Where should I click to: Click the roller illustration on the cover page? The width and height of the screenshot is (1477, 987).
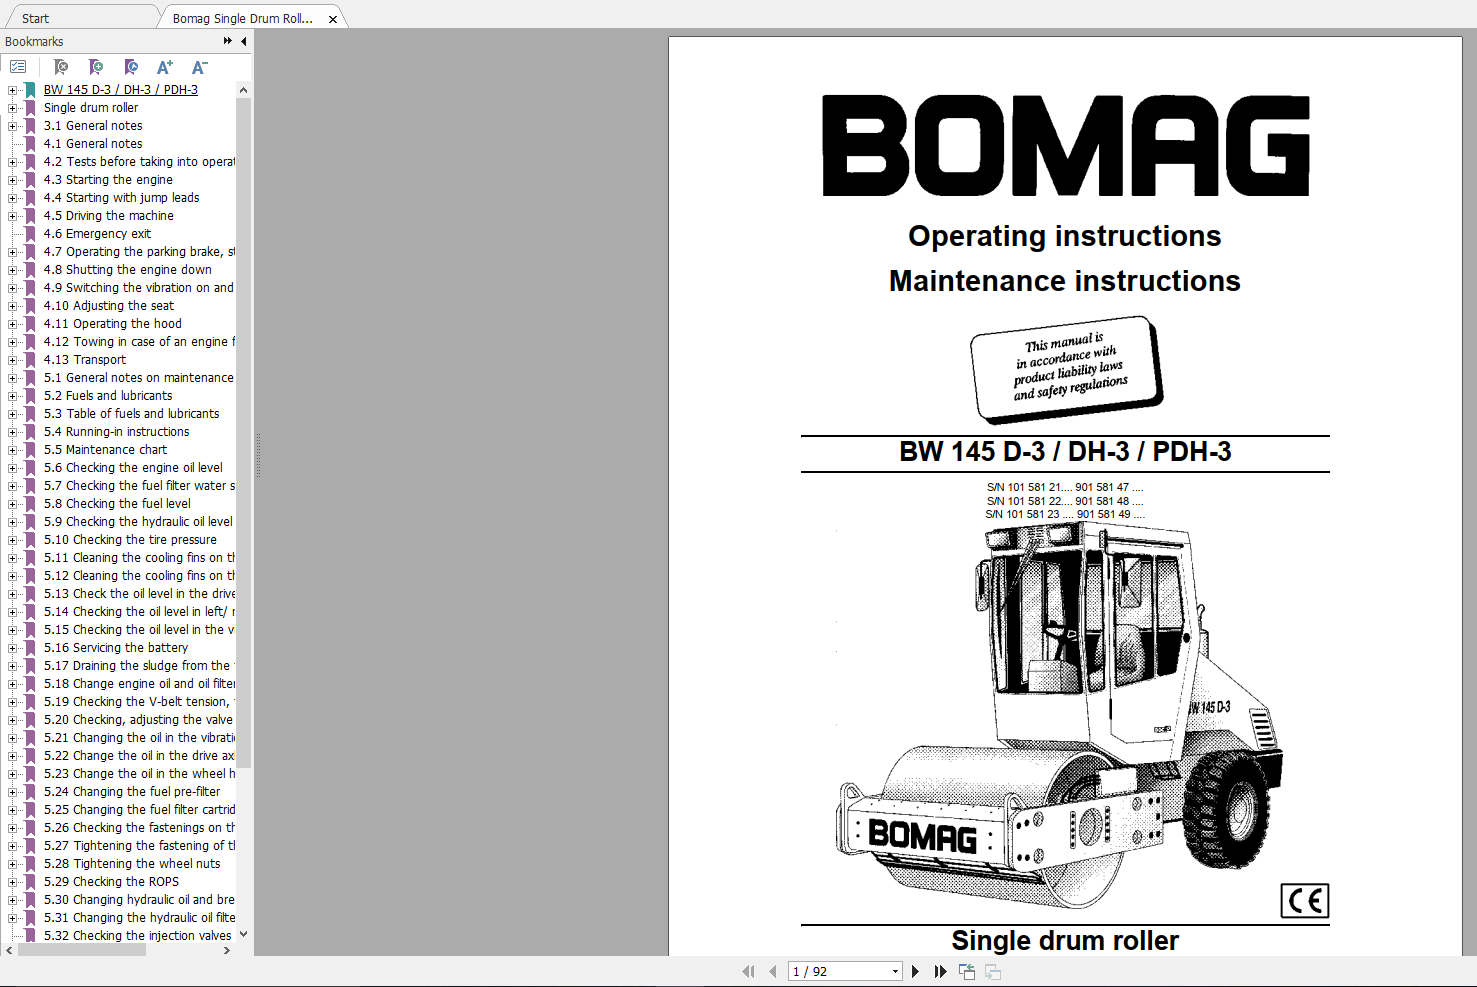click(x=1060, y=713)
